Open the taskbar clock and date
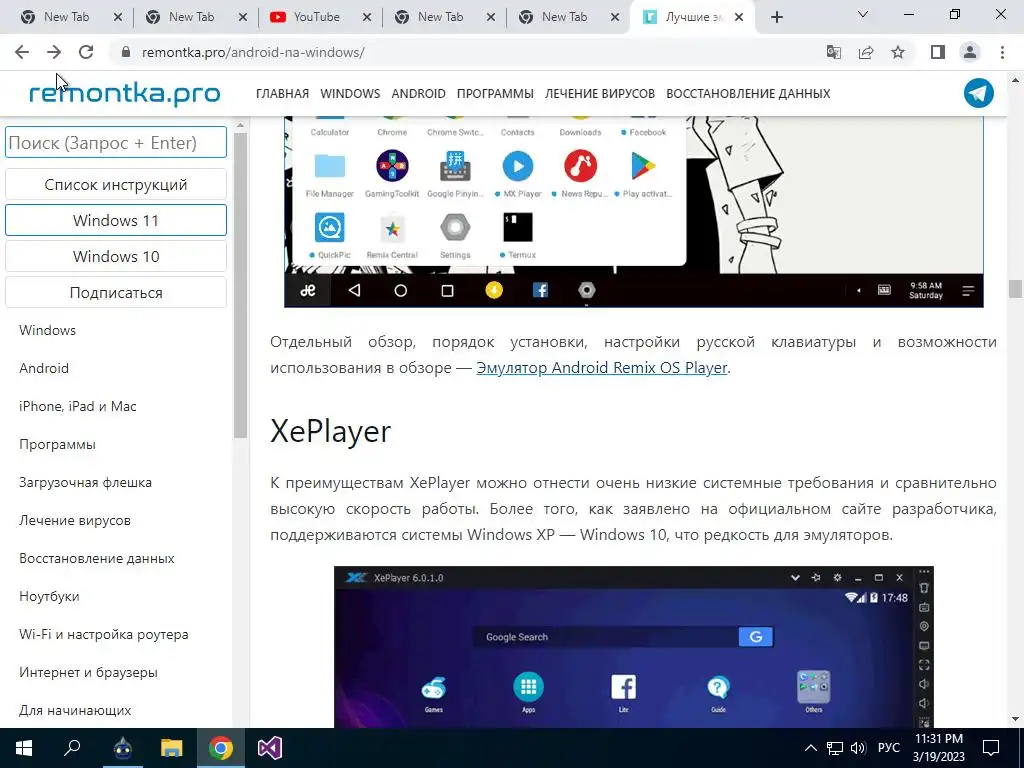 click(939, 748)
